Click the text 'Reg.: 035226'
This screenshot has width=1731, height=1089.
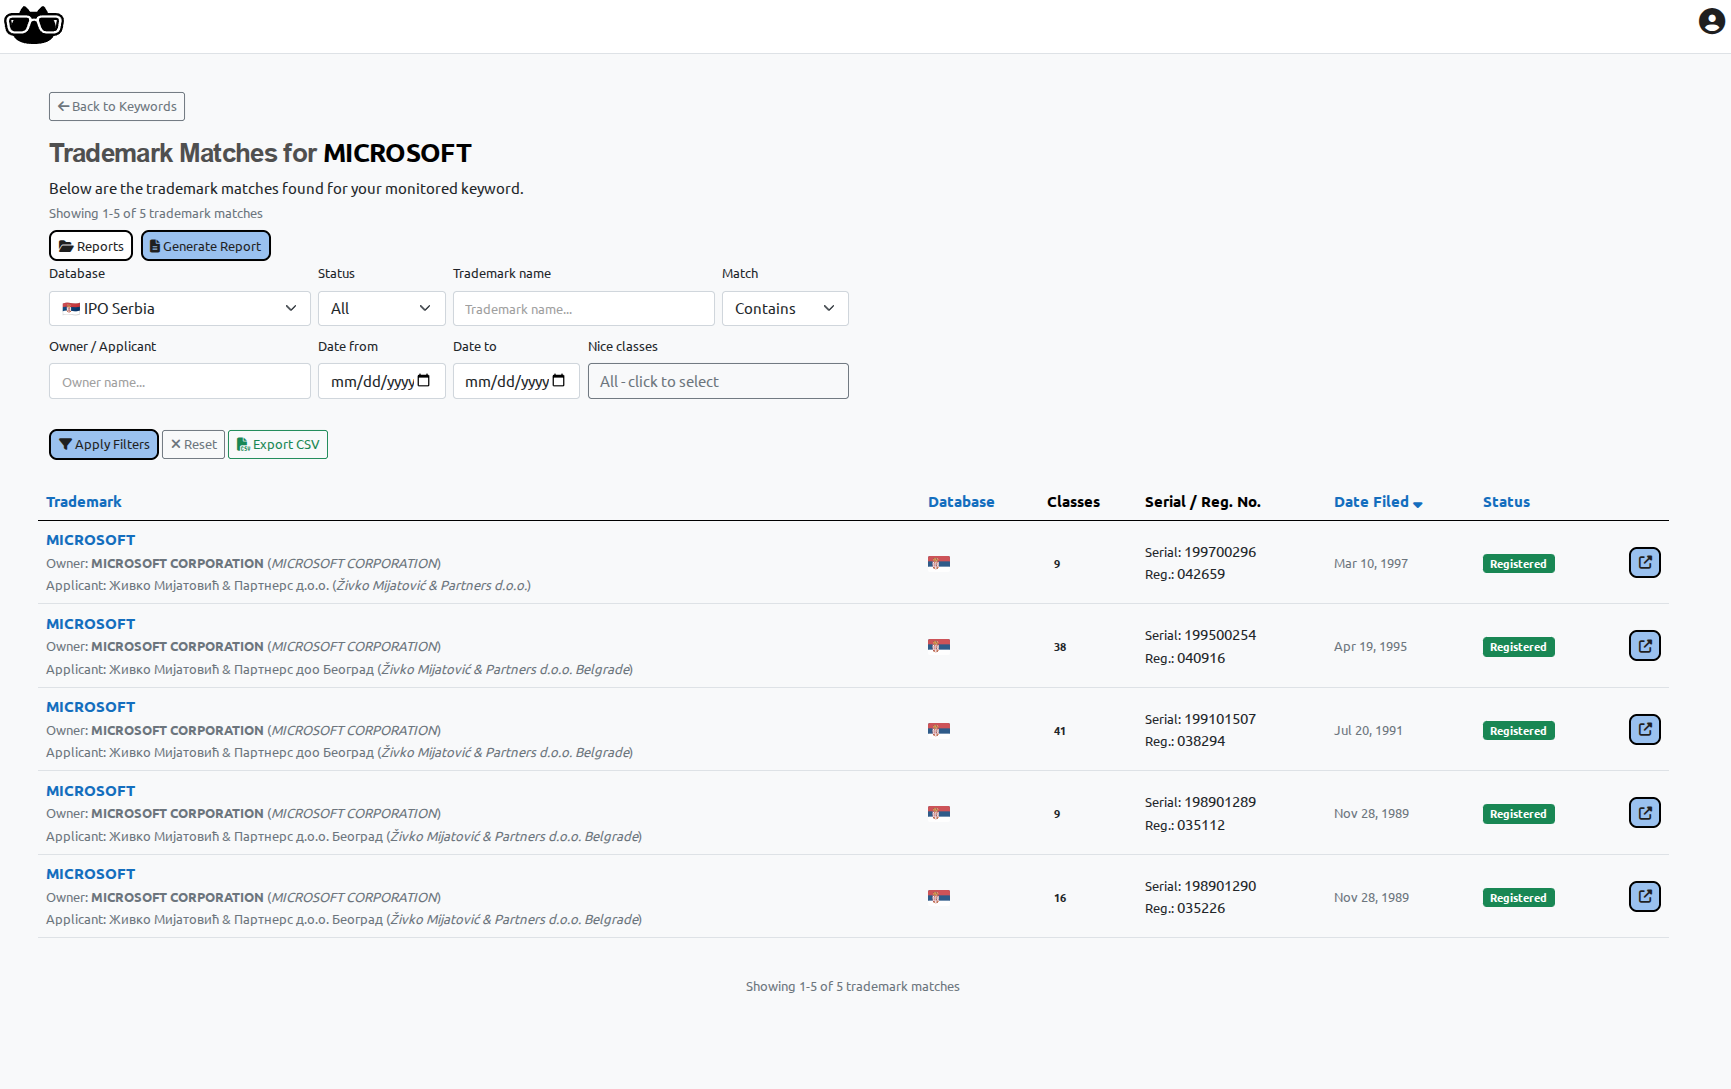[x=1185, y=908]
